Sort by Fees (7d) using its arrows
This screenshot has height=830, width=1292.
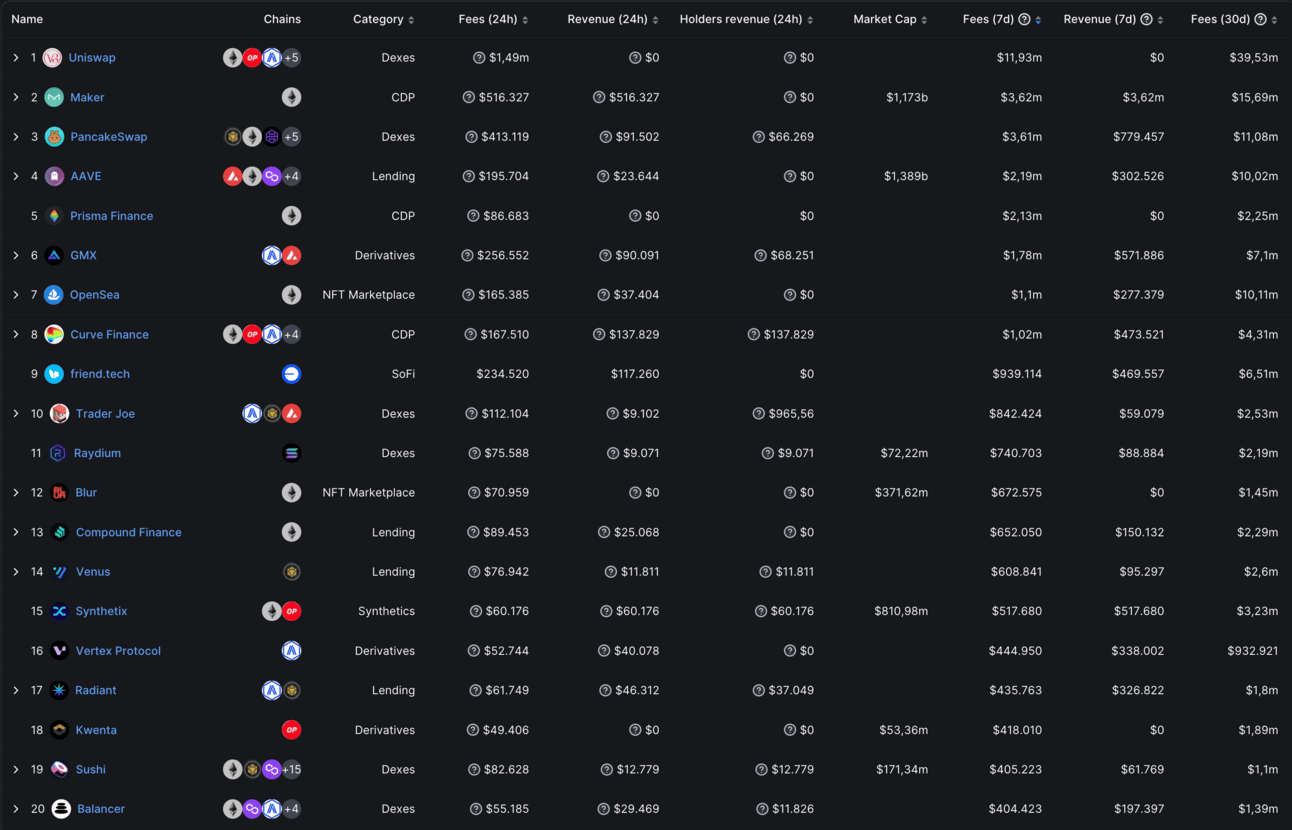tap(1038, 20)
